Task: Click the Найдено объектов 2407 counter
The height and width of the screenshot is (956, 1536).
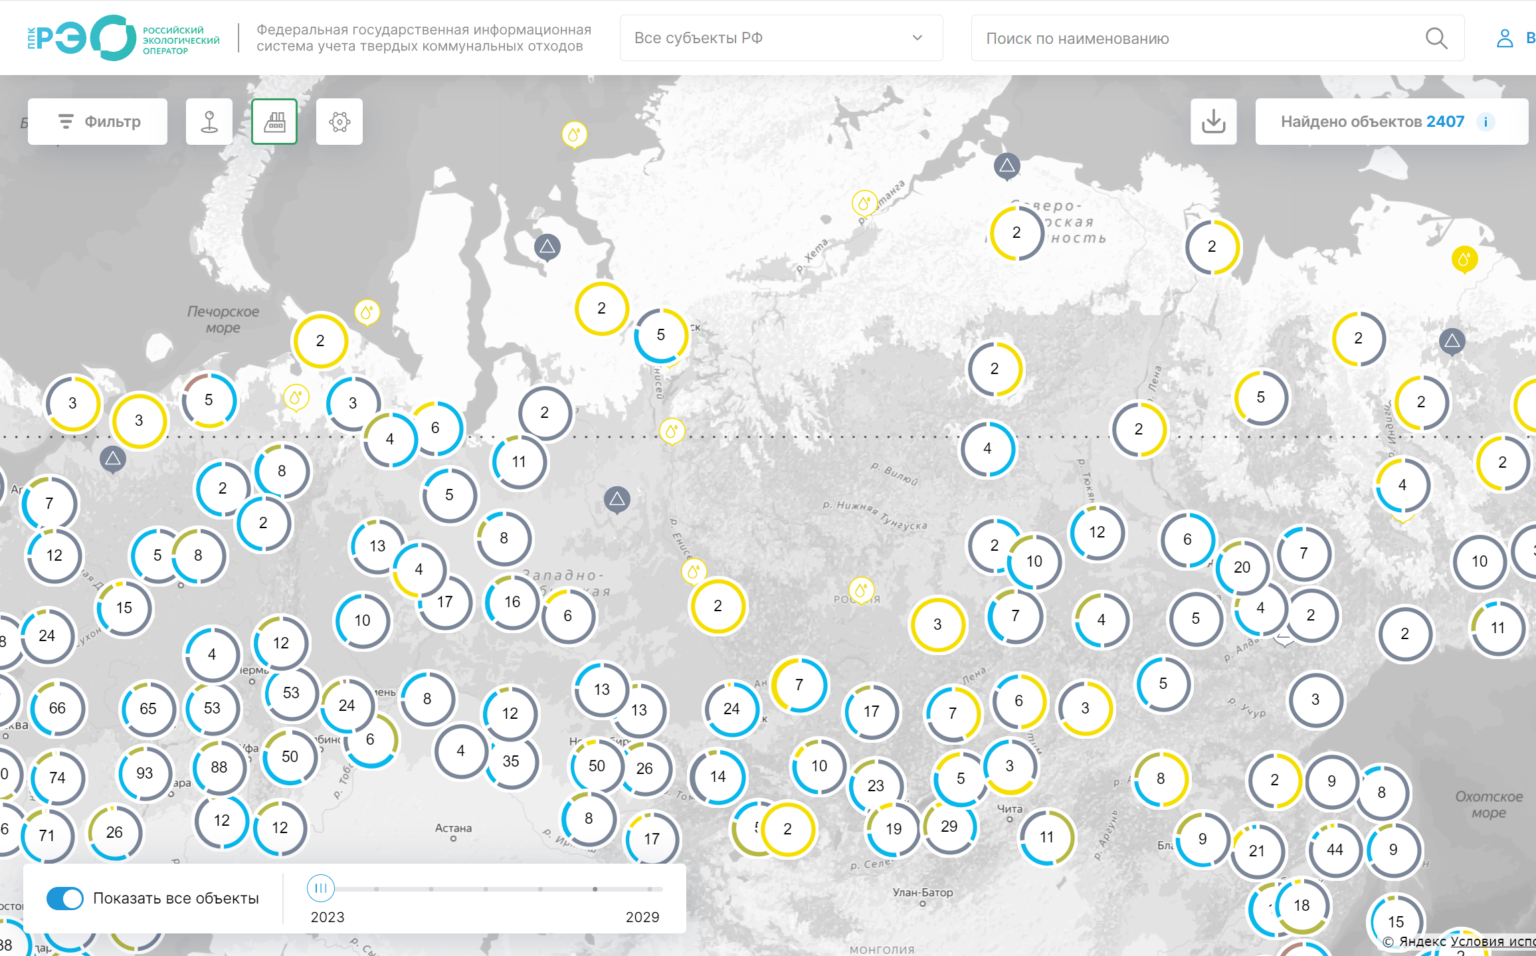Action: coord(1371,122)
